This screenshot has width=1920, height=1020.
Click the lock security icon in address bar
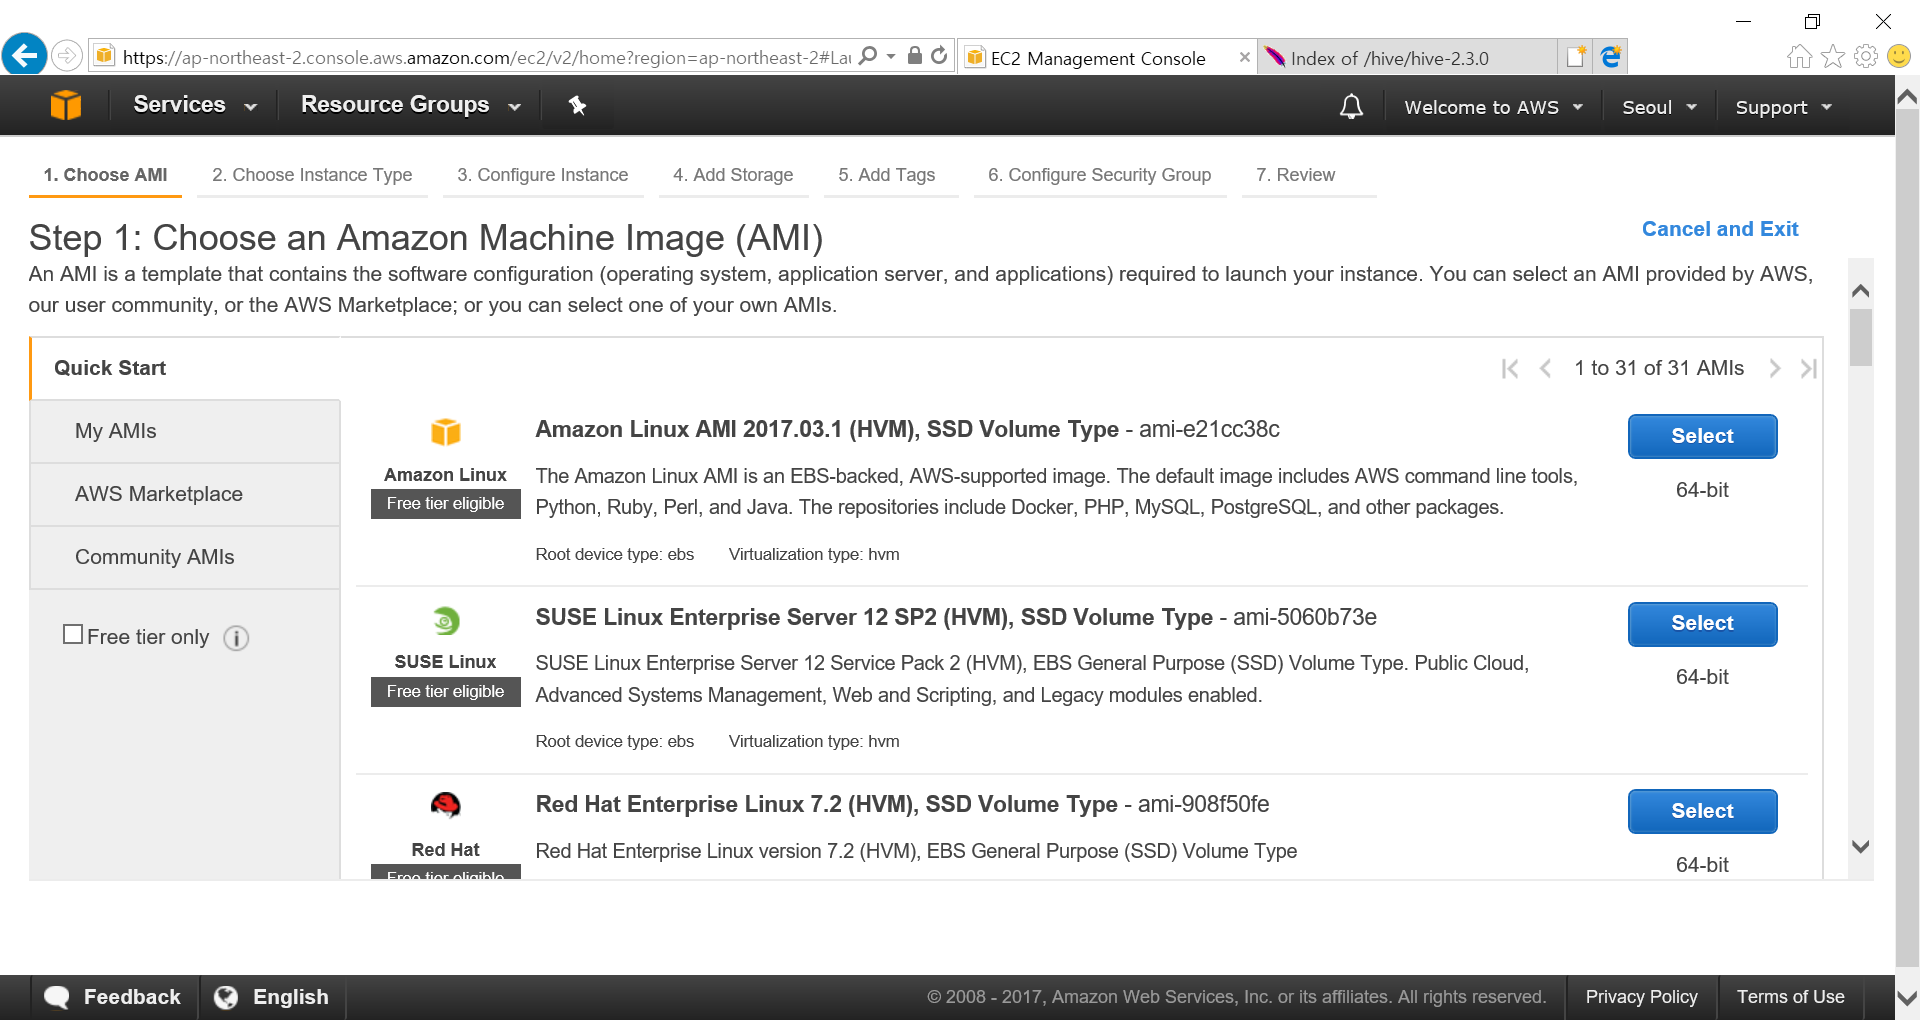tap(914, 56)
